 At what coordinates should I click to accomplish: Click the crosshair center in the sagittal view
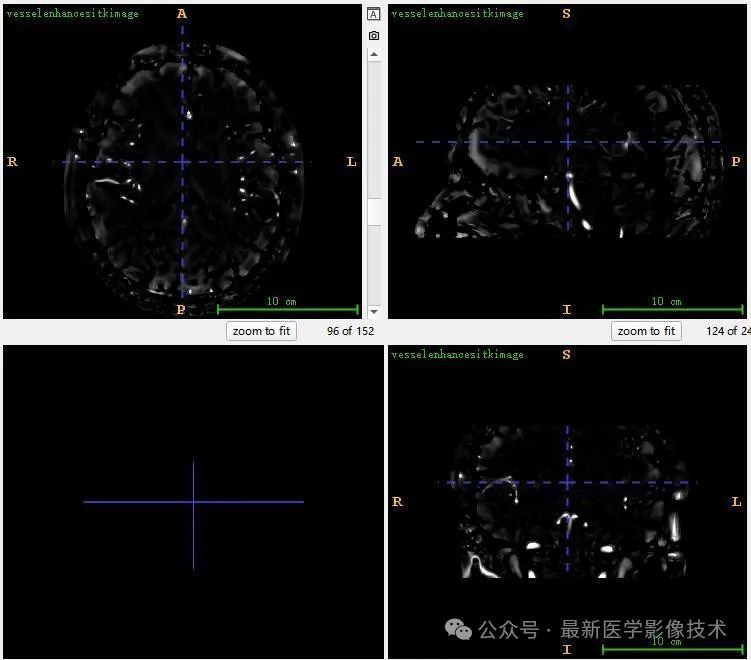[568, 142]
